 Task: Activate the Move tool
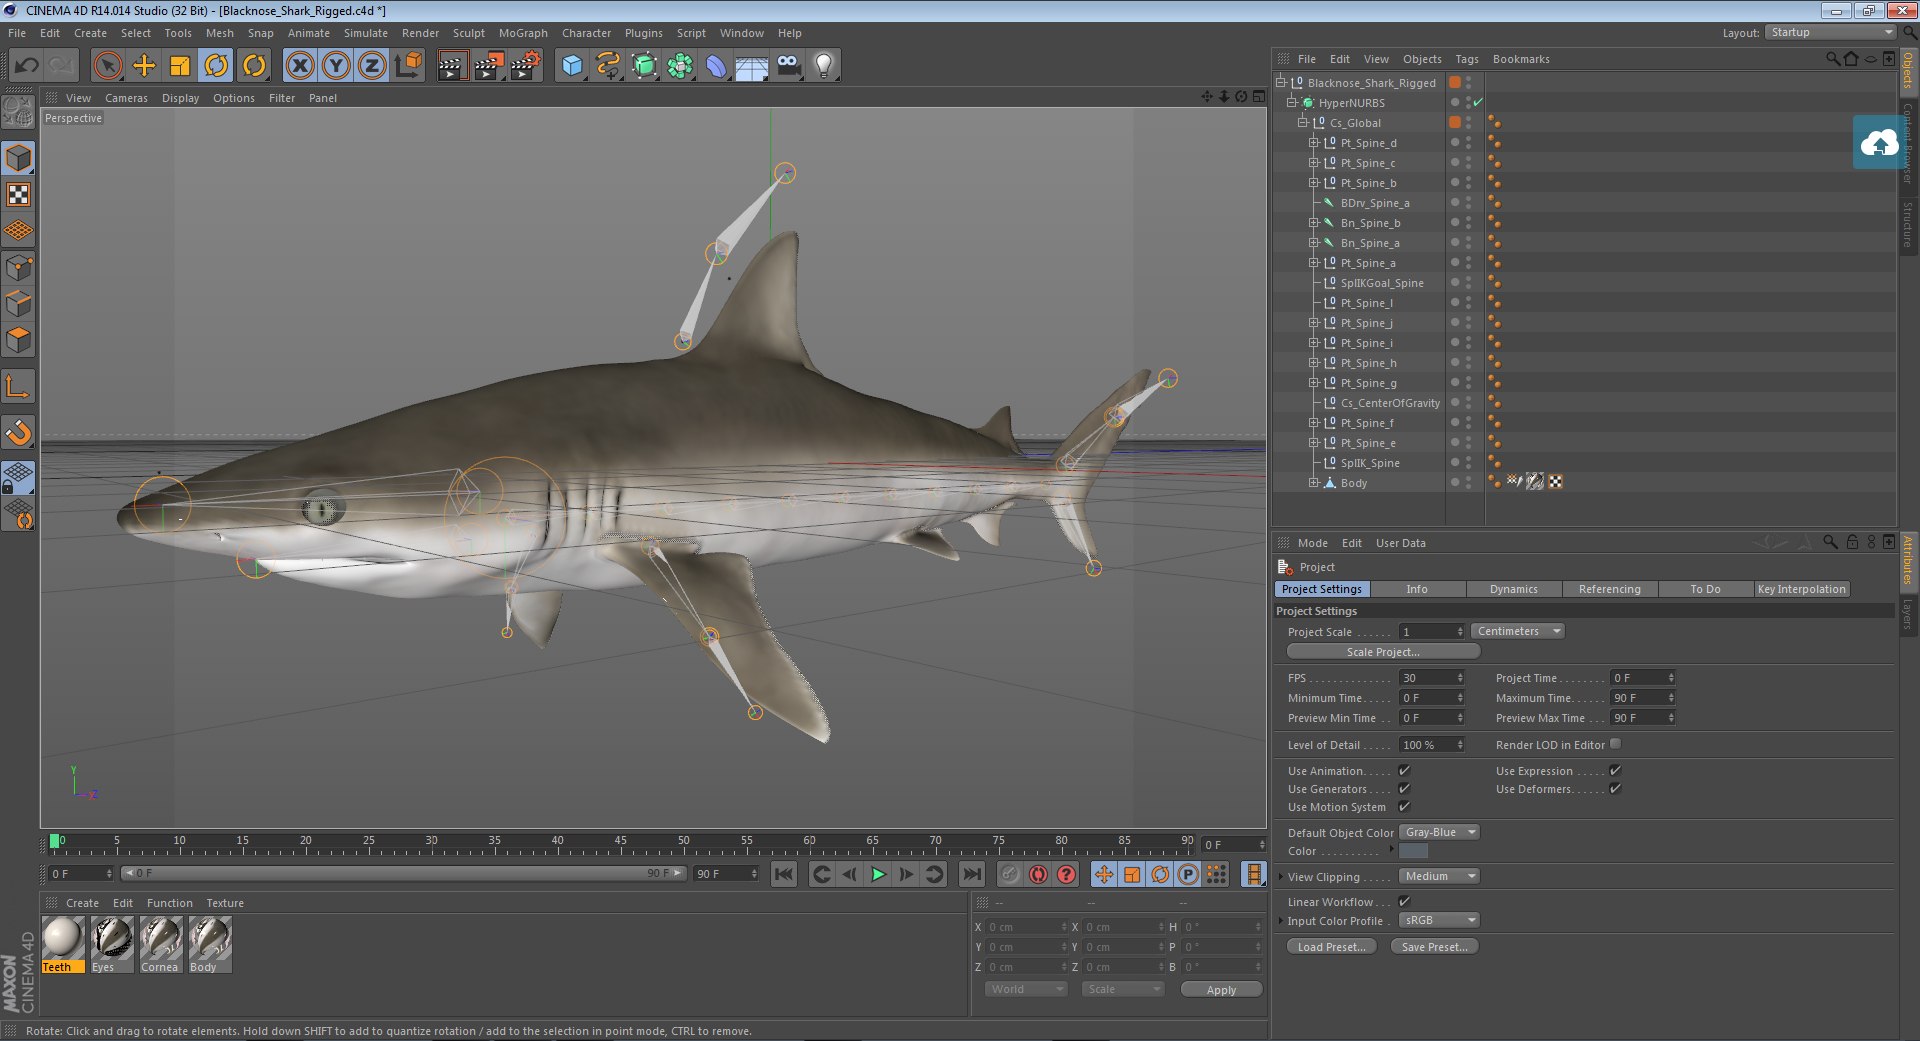(144, 66)
